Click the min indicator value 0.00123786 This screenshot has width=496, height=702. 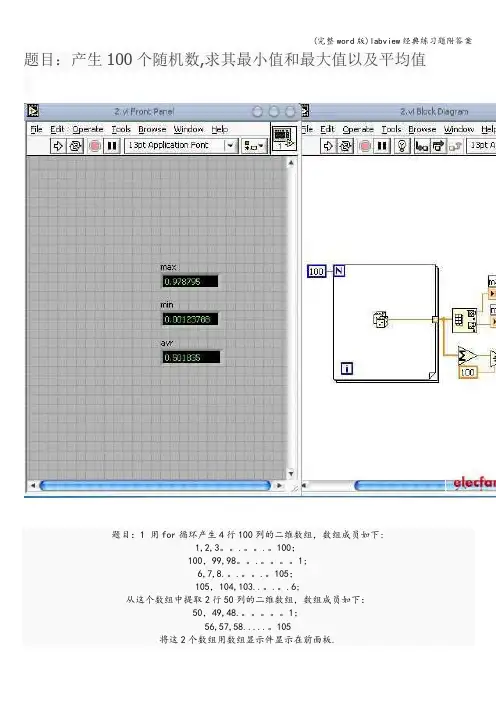pyautogui.click(x=190, y=319)
